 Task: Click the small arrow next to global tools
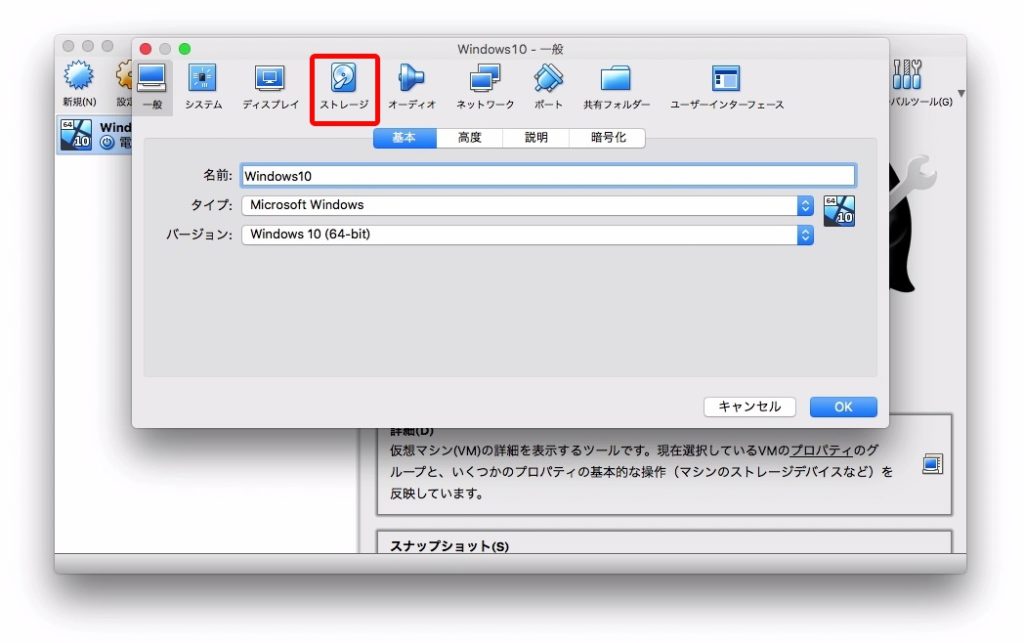pyautogui.click(x=961, y=93)
